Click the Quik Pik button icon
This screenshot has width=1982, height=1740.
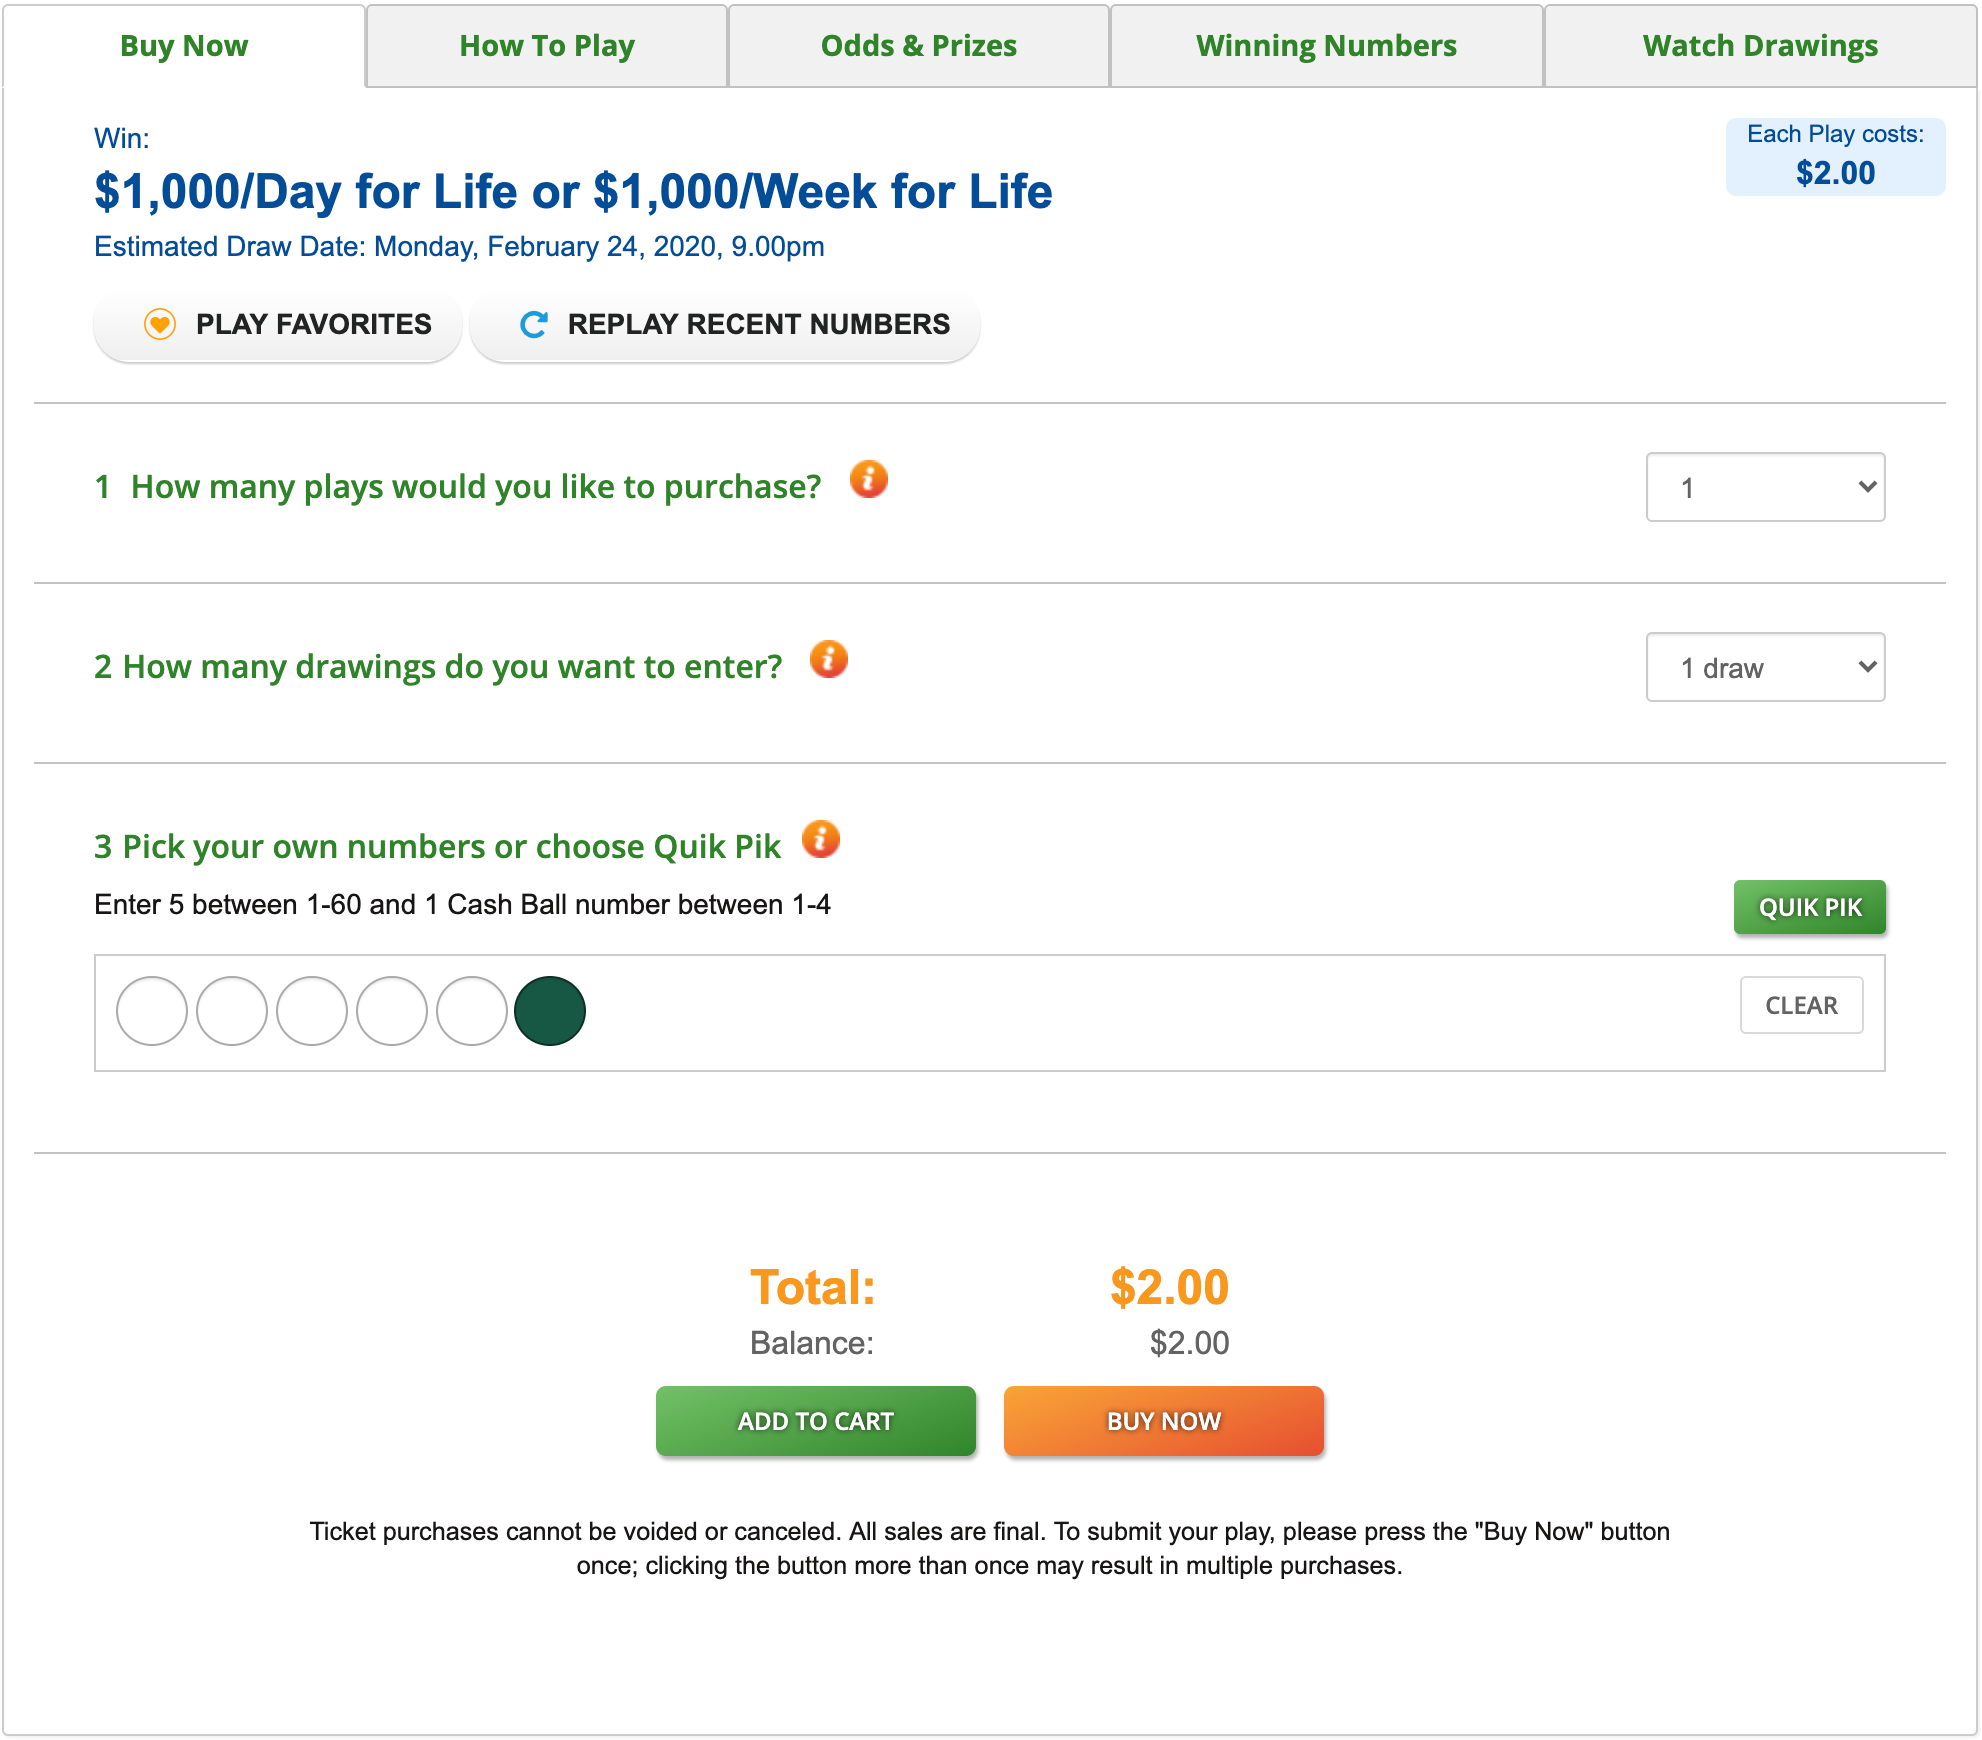click(1808, 905)
